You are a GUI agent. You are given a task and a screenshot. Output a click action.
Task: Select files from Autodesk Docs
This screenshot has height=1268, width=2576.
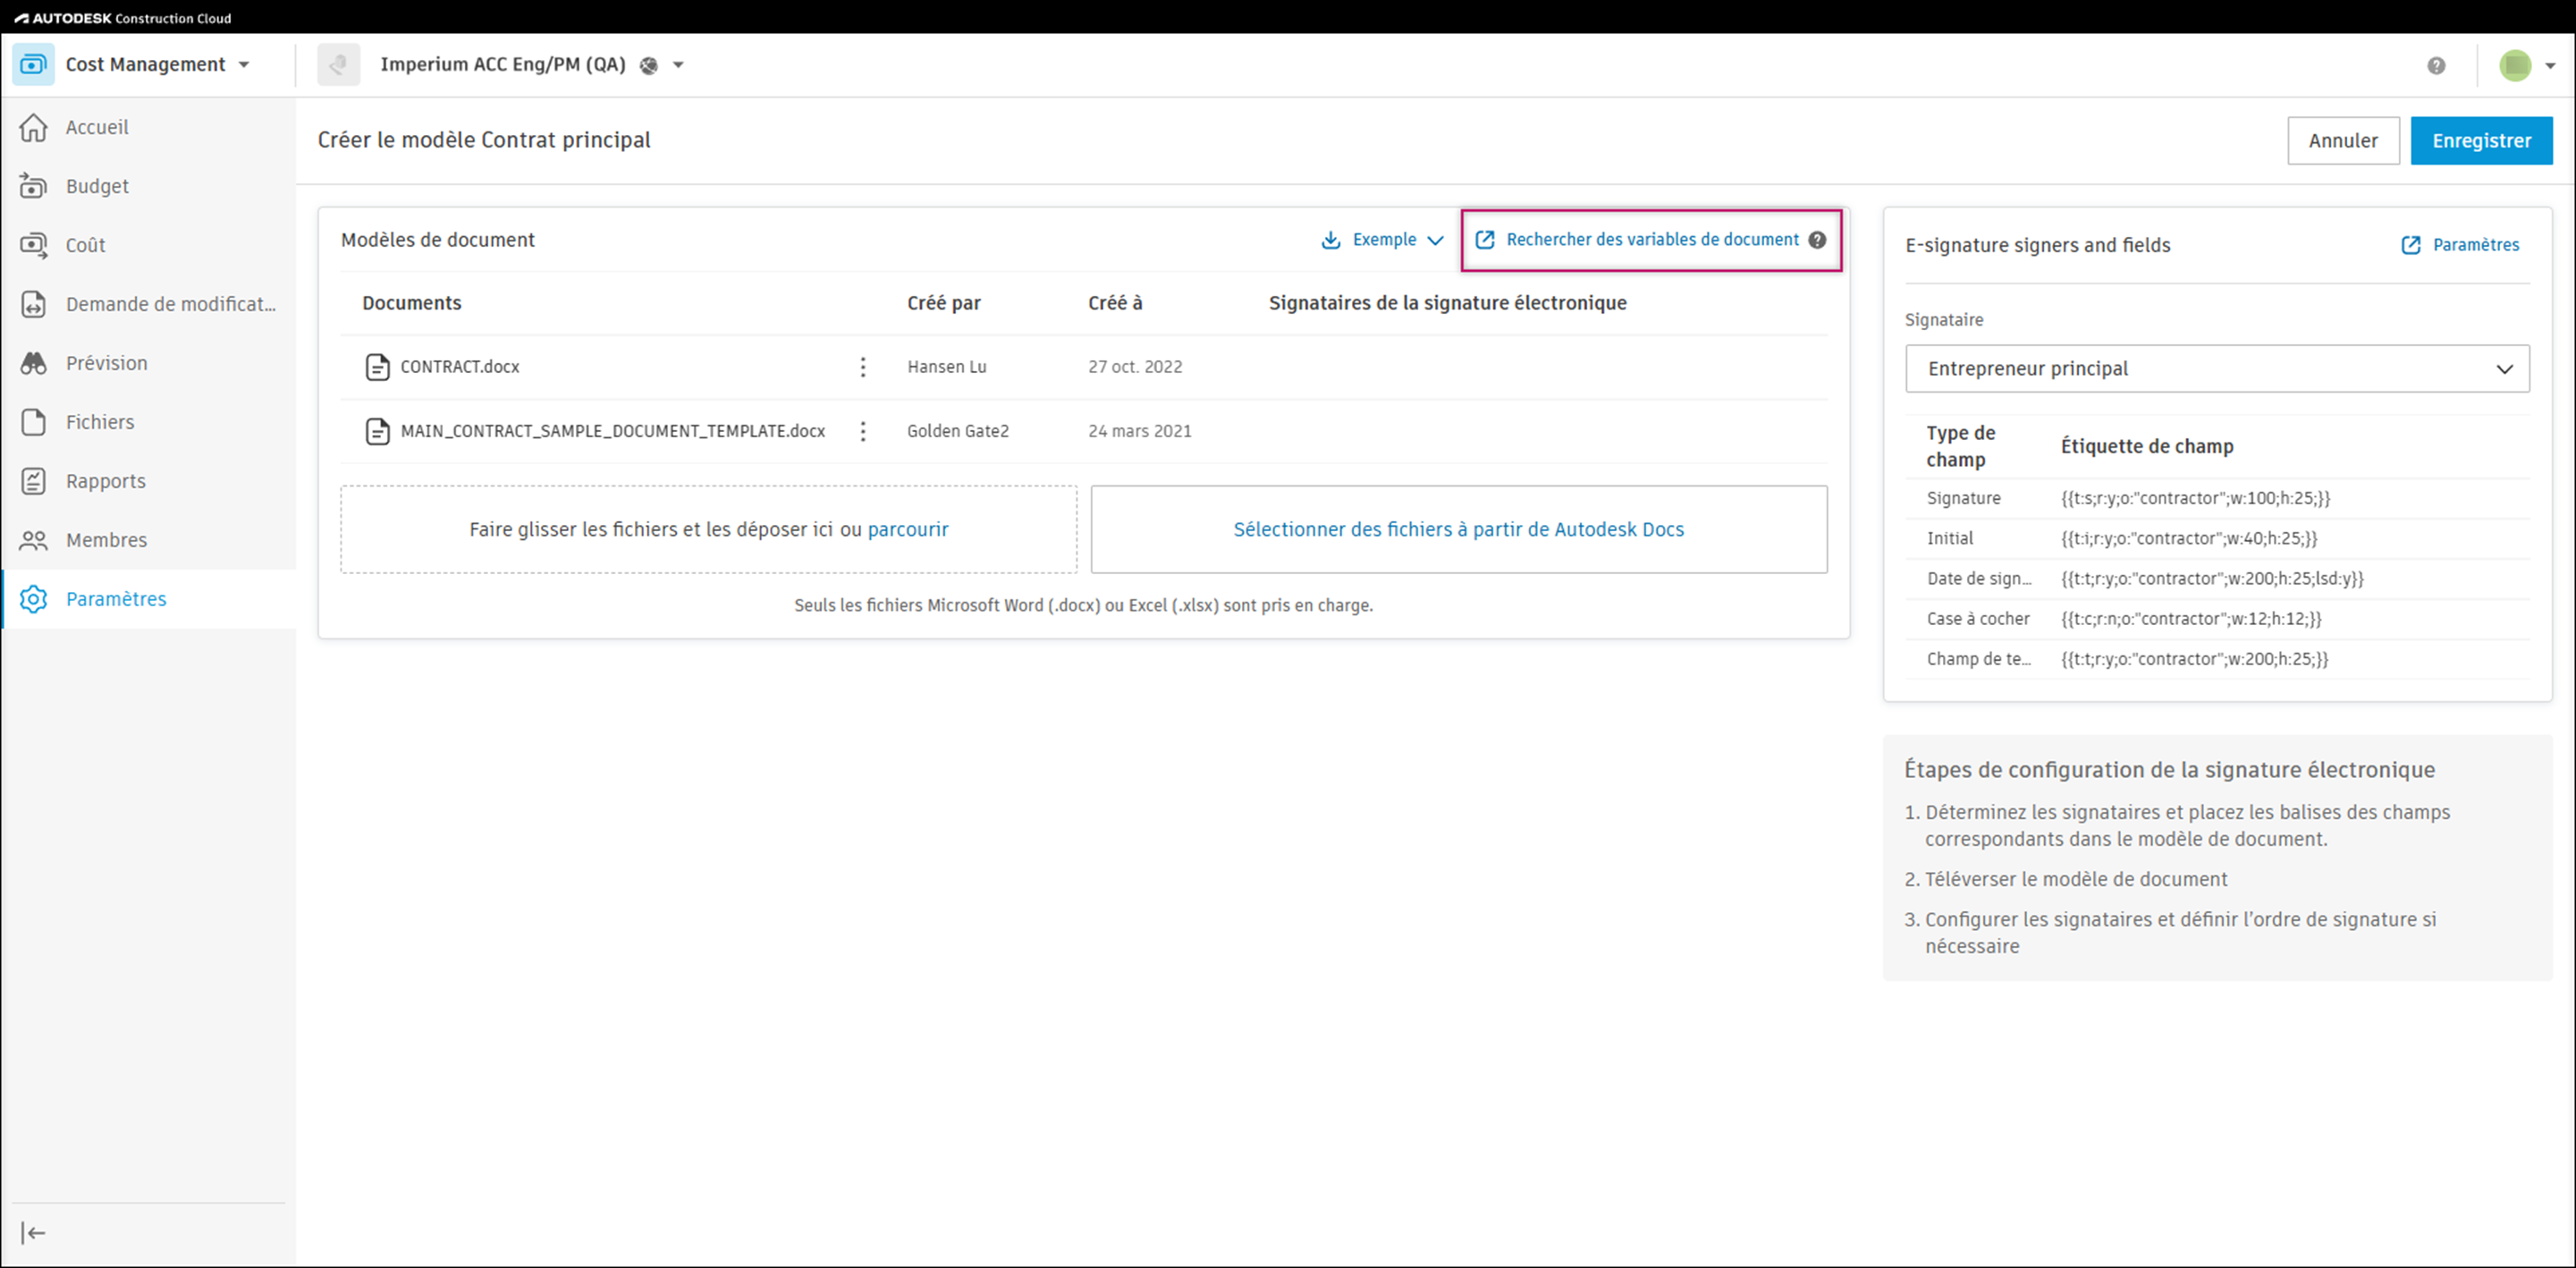click(1458, 529)
